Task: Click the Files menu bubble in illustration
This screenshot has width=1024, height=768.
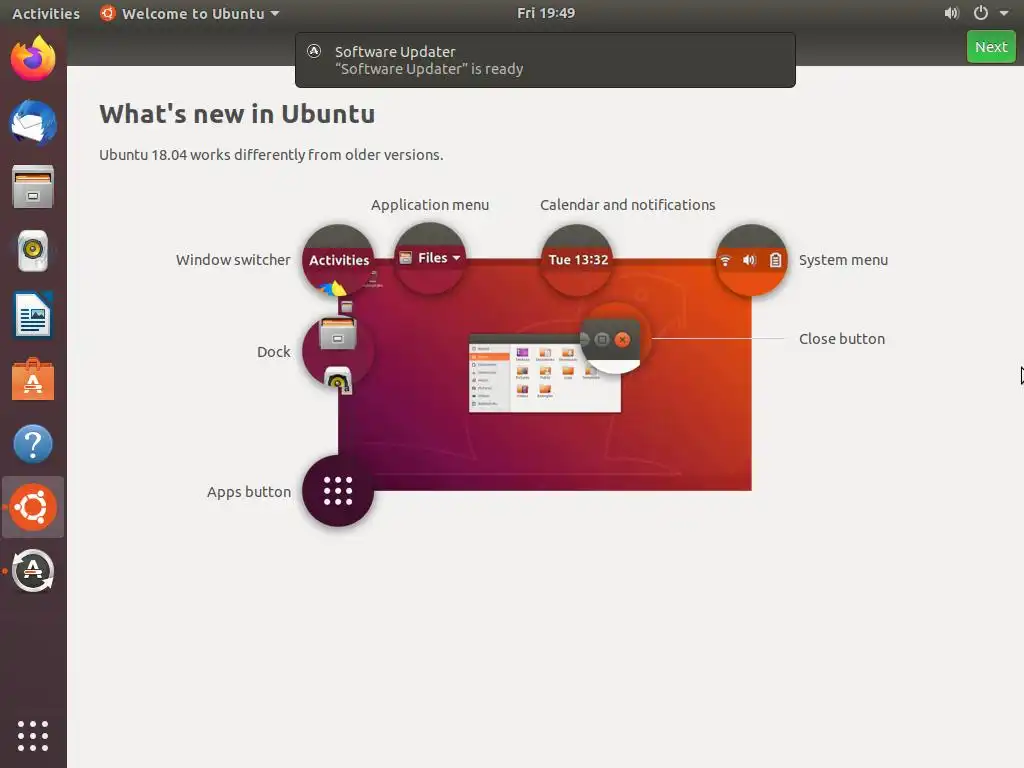Action: [430, 258]
